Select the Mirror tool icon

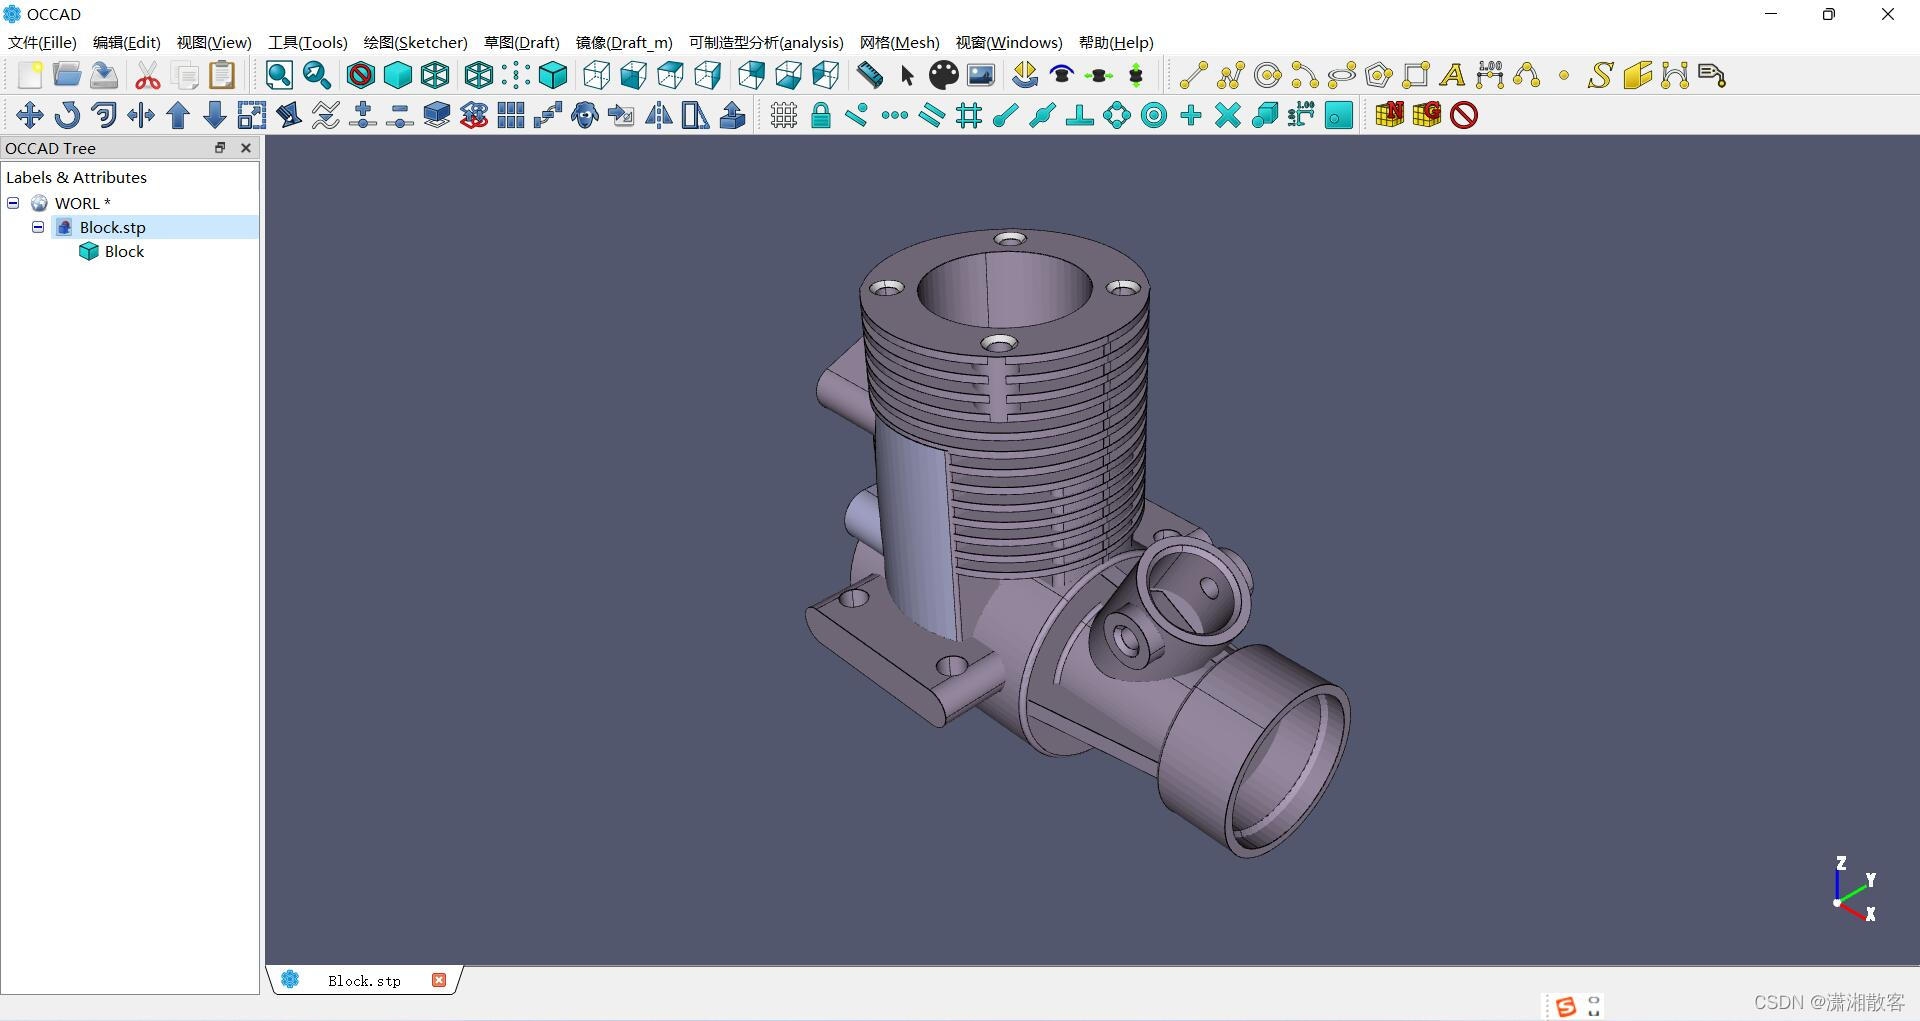coord(659,115)
